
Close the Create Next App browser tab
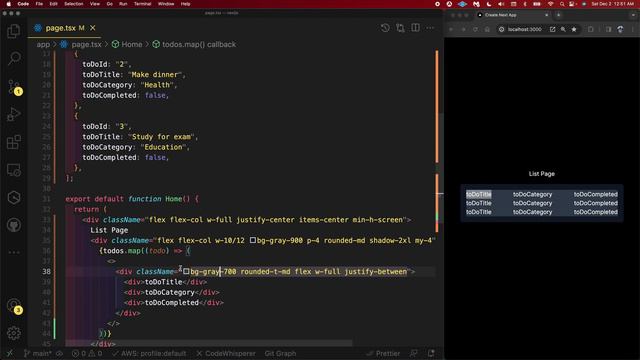pos(547,15)
